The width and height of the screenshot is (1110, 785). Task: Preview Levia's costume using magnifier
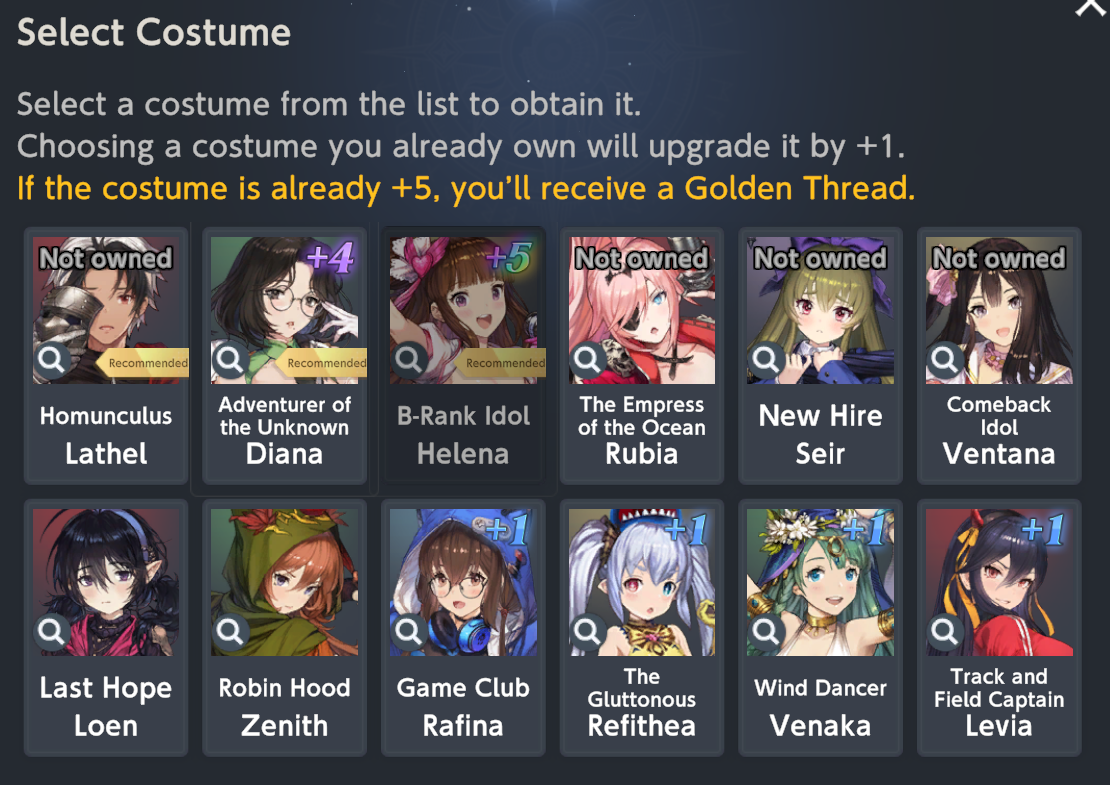pyautogui.click(x=944, y=631)
